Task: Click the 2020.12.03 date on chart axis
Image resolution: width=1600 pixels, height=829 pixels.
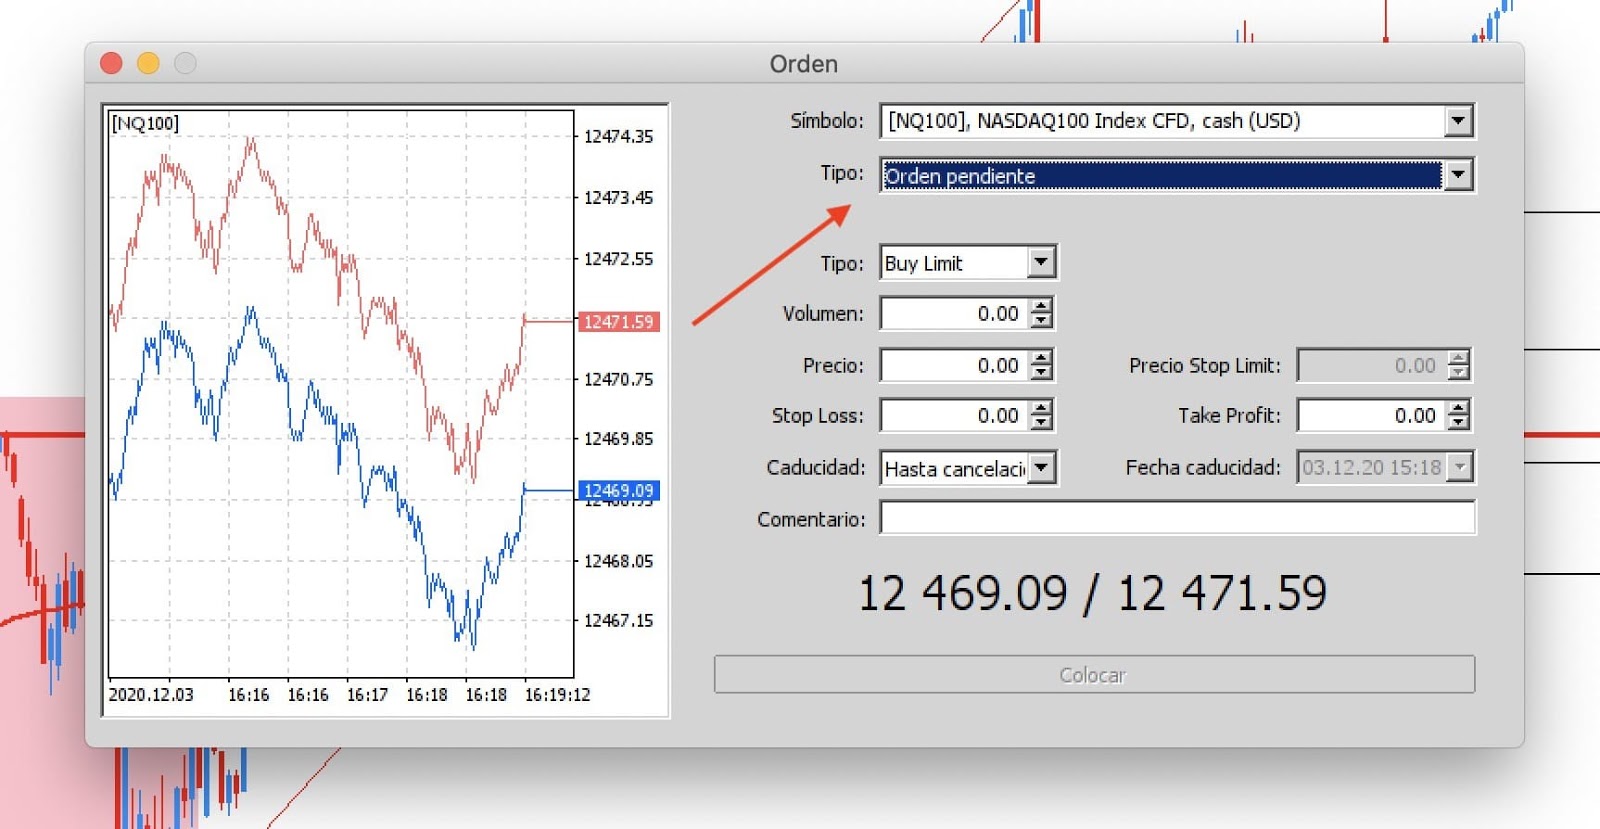Action: (151, 695)
